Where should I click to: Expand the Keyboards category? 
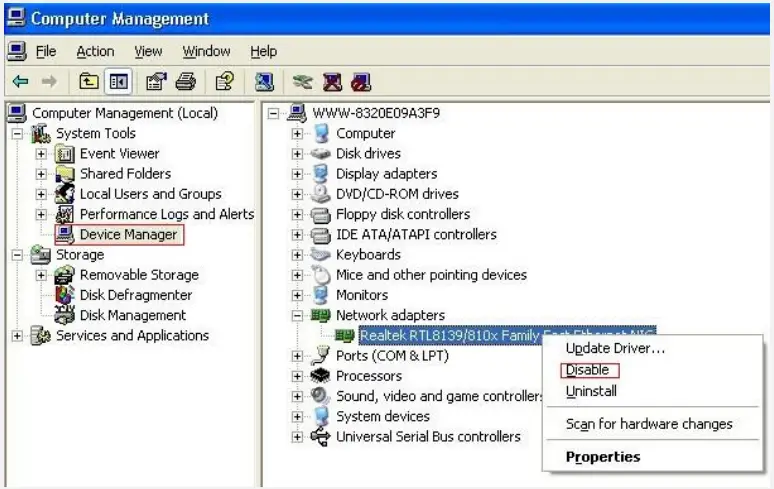tap(297, 255)
